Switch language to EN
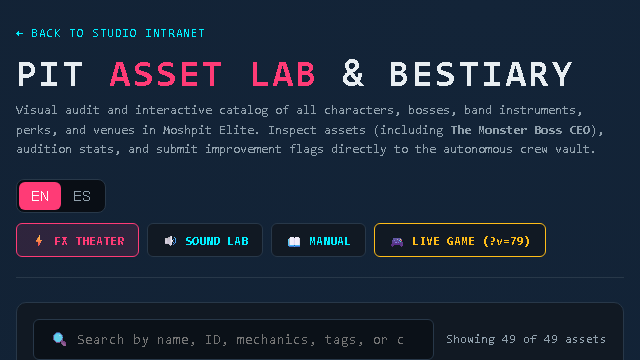Viewport: 640px width, 360px height. (40, 196)
